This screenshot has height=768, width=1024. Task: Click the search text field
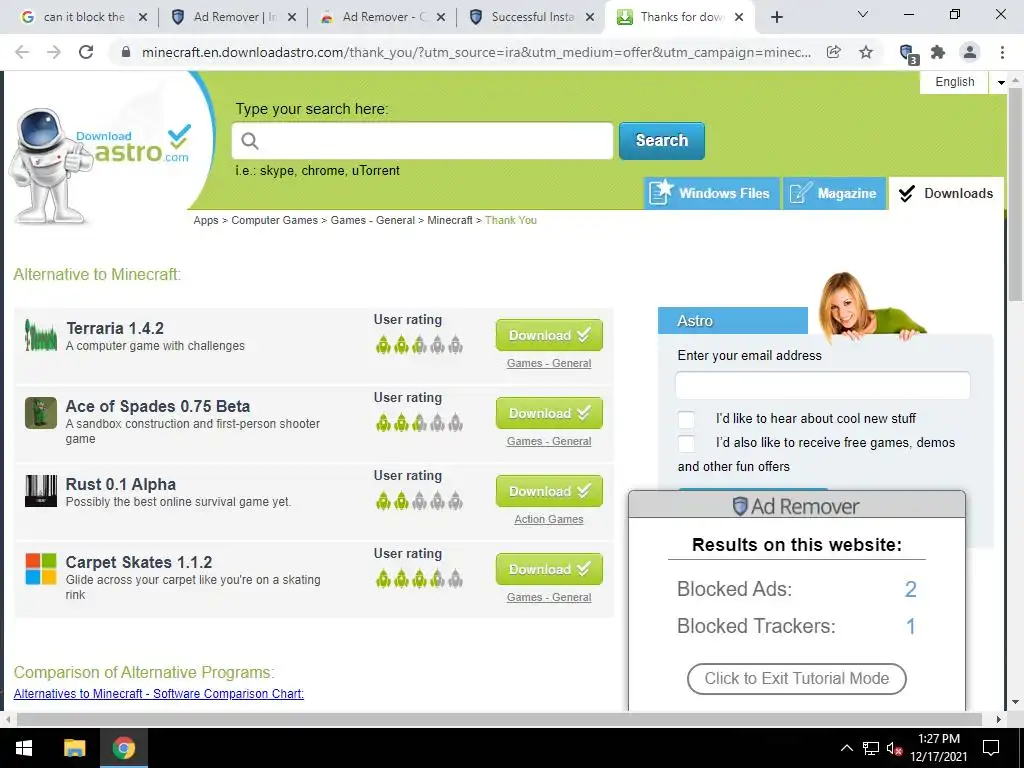pos(423,140)
